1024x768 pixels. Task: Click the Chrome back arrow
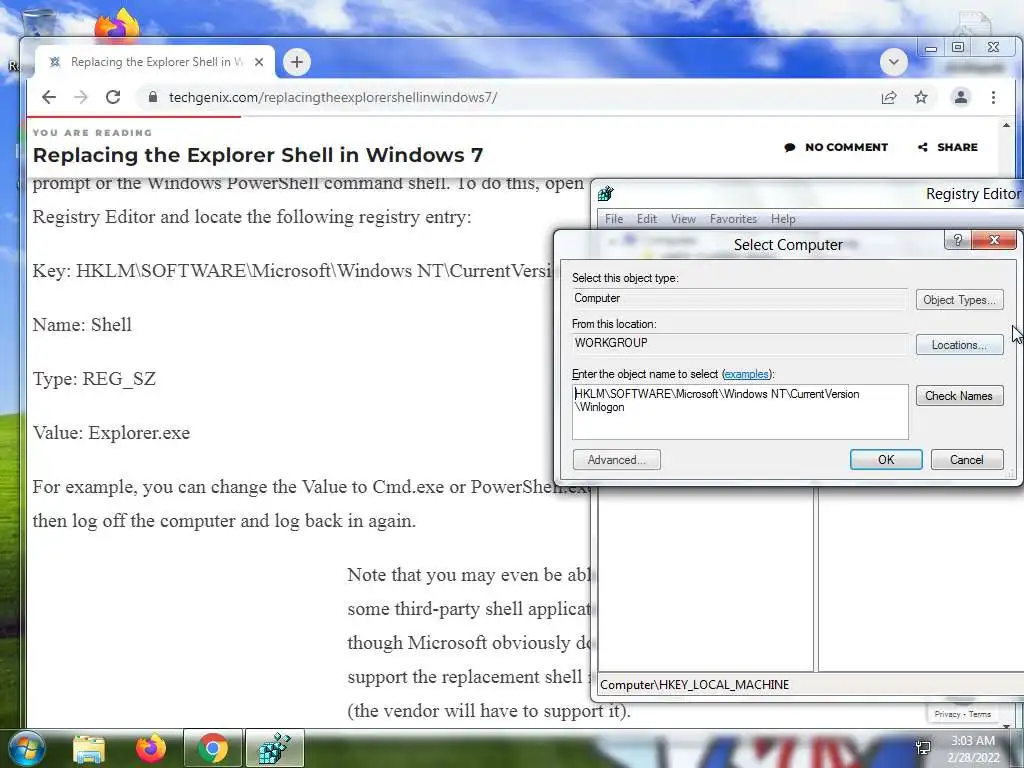(x=48, y=97)
